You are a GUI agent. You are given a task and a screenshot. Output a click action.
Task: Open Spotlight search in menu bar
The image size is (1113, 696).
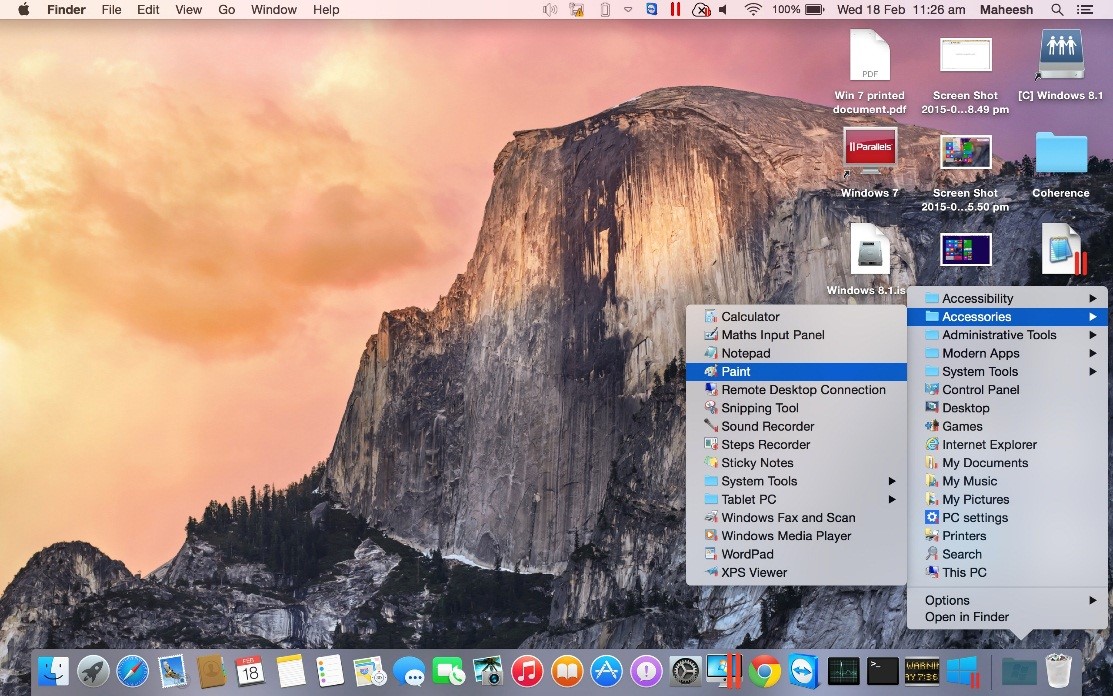1057,9
